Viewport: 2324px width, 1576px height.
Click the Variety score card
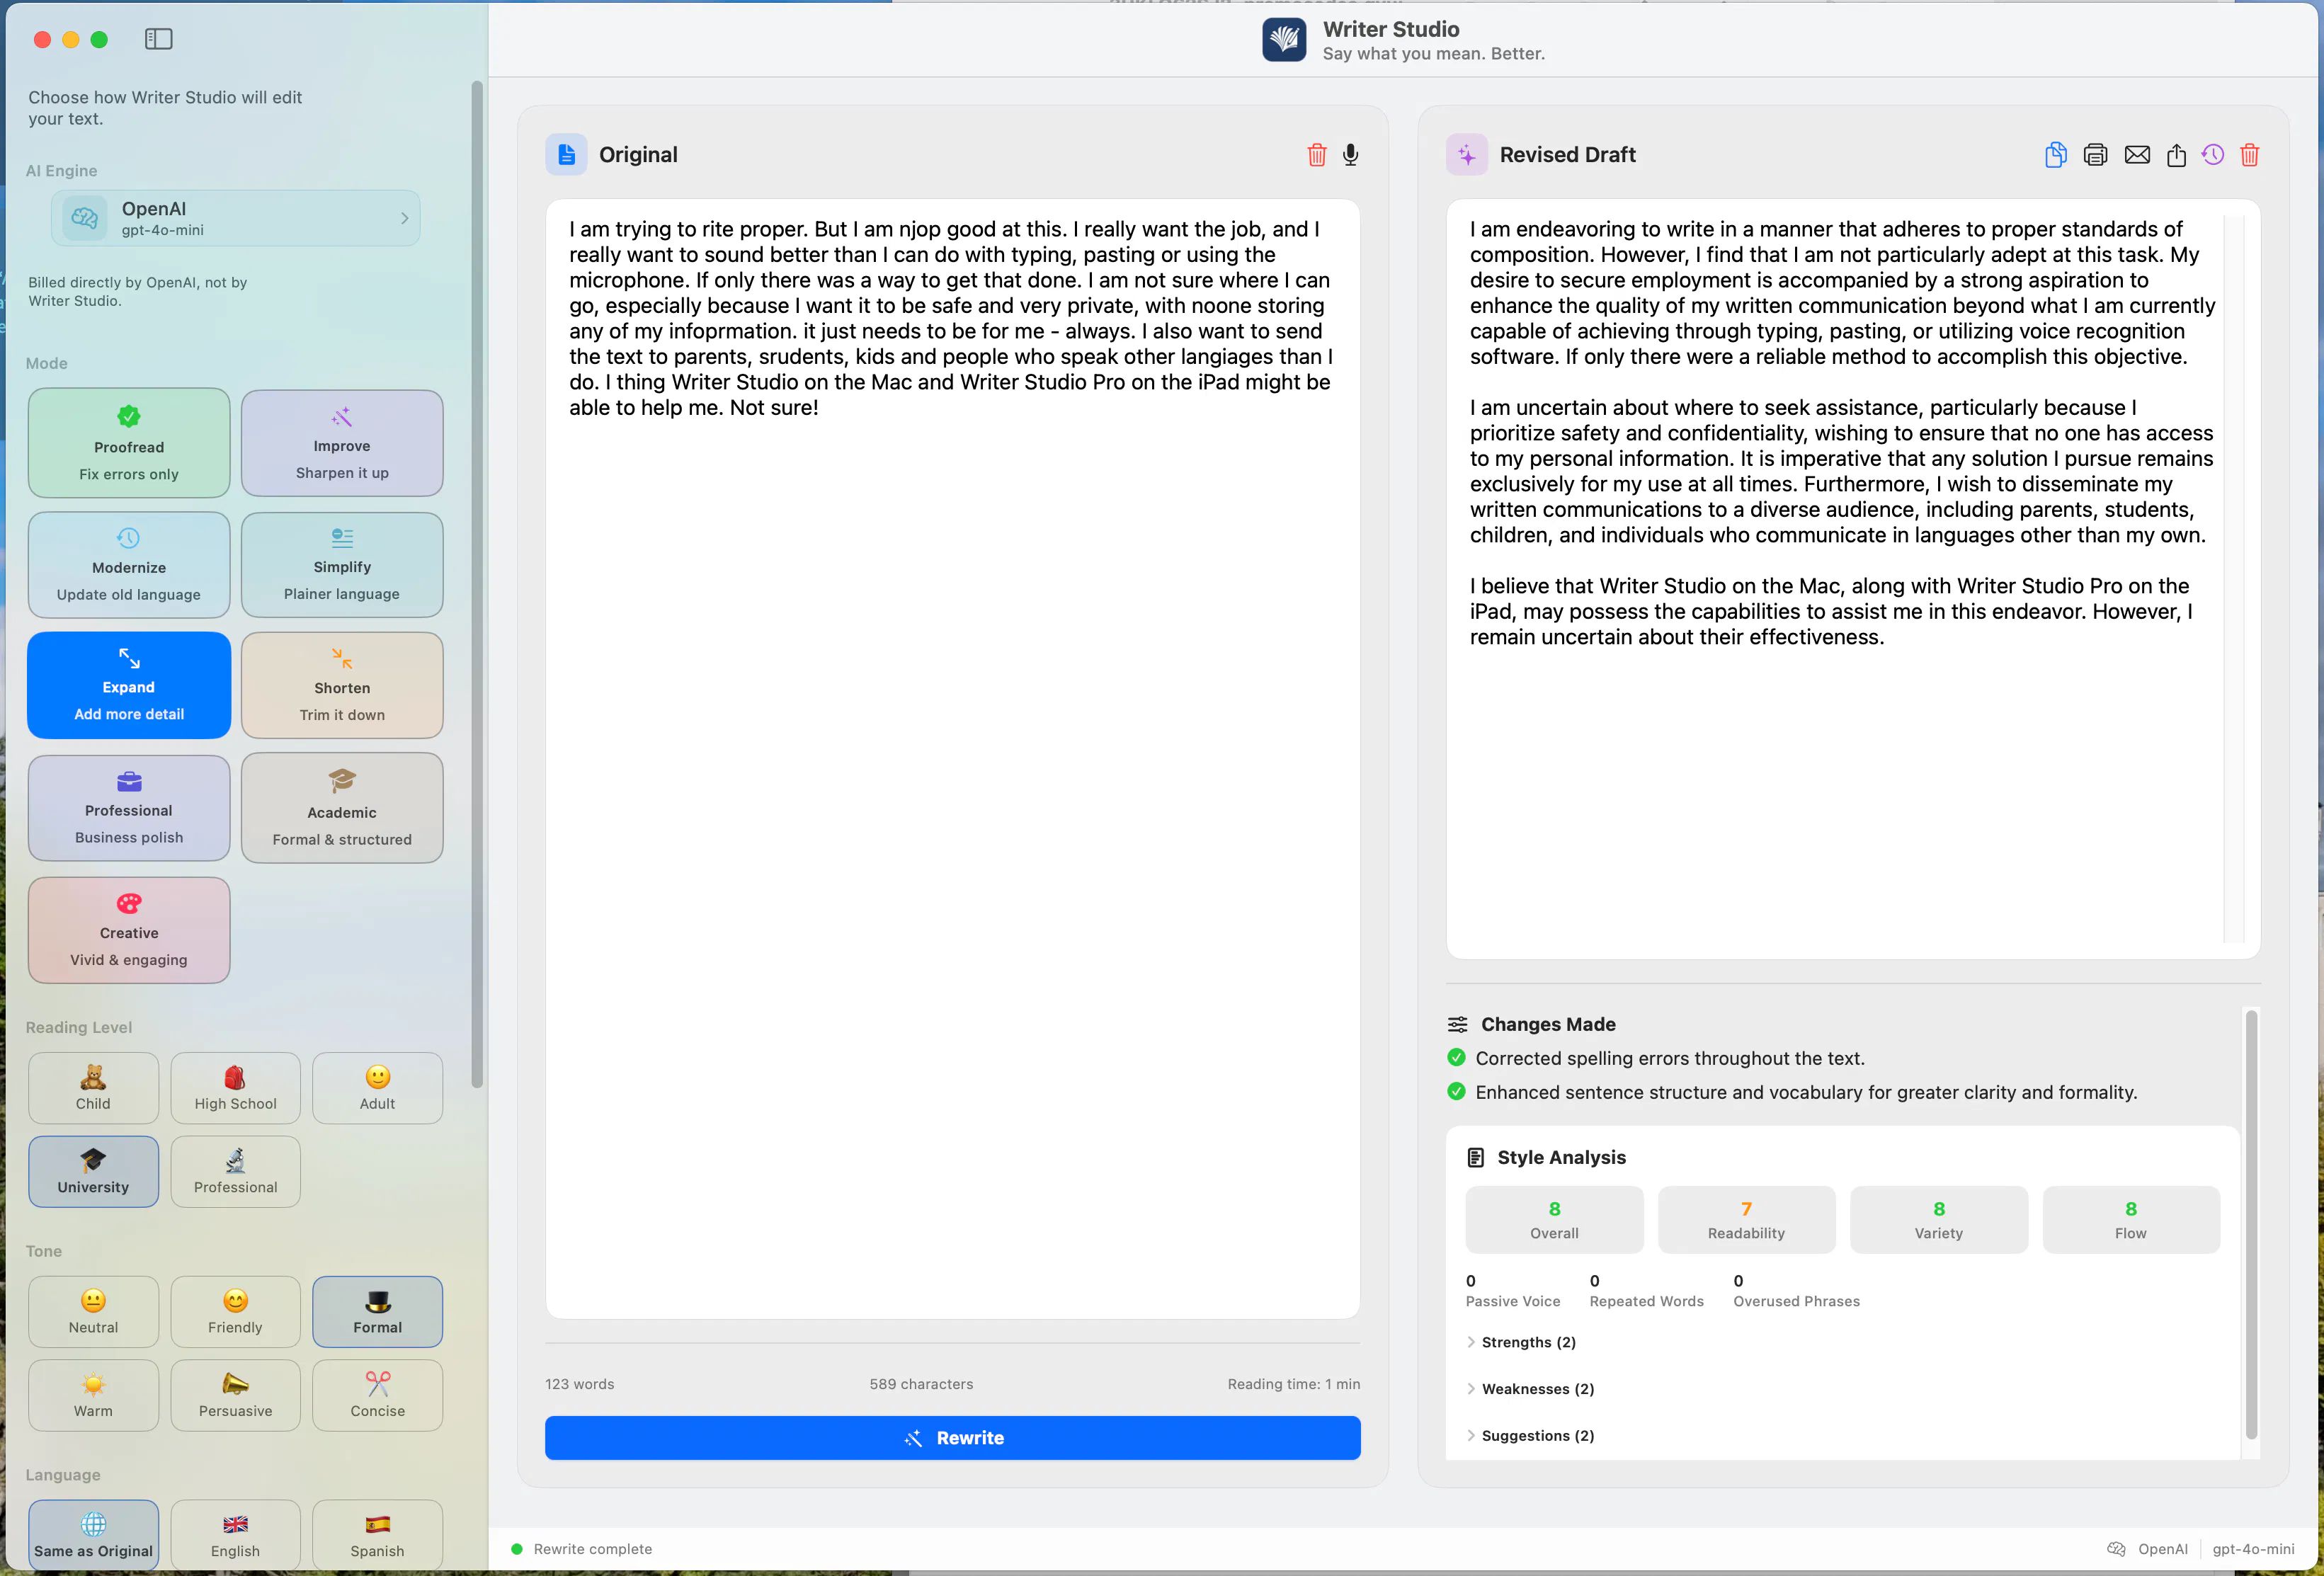(x=1938, y=1220)
